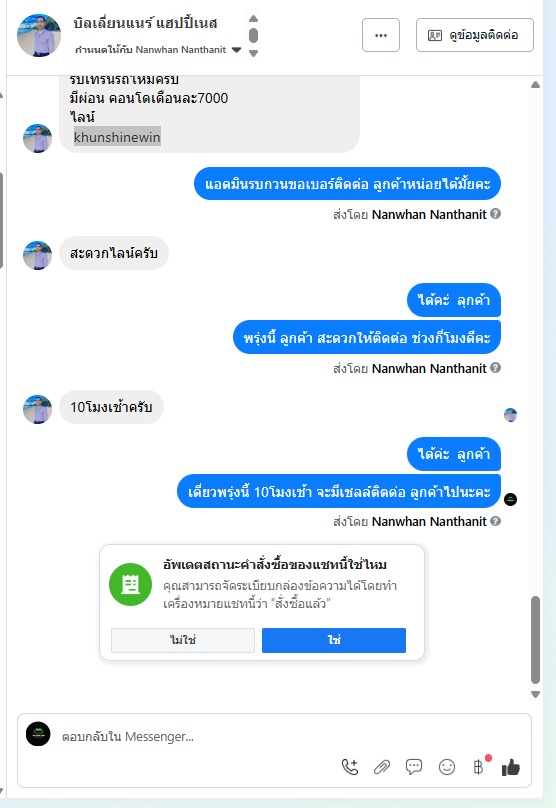Attach a file with the paperclip icon
The height and width of the screenshot is (808, 556).
coord(382,767)
